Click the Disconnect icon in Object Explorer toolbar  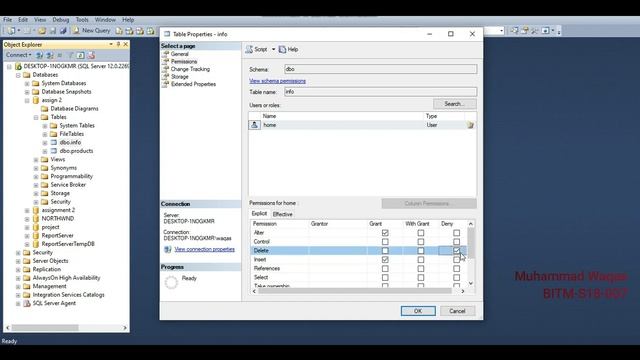pyautogui.click(x=50, y=55)
